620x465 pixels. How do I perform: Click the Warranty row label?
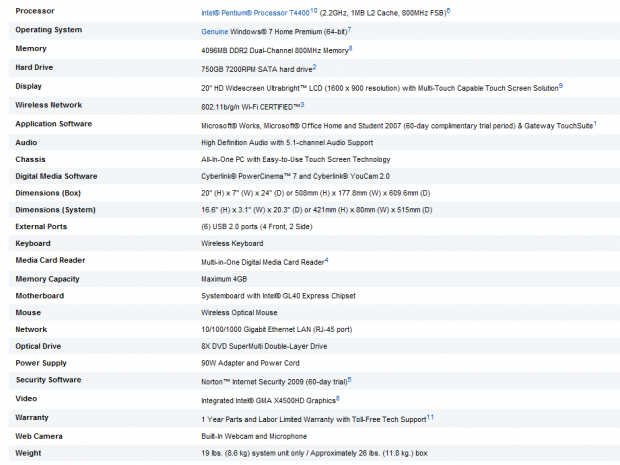(x=32, y=418)
